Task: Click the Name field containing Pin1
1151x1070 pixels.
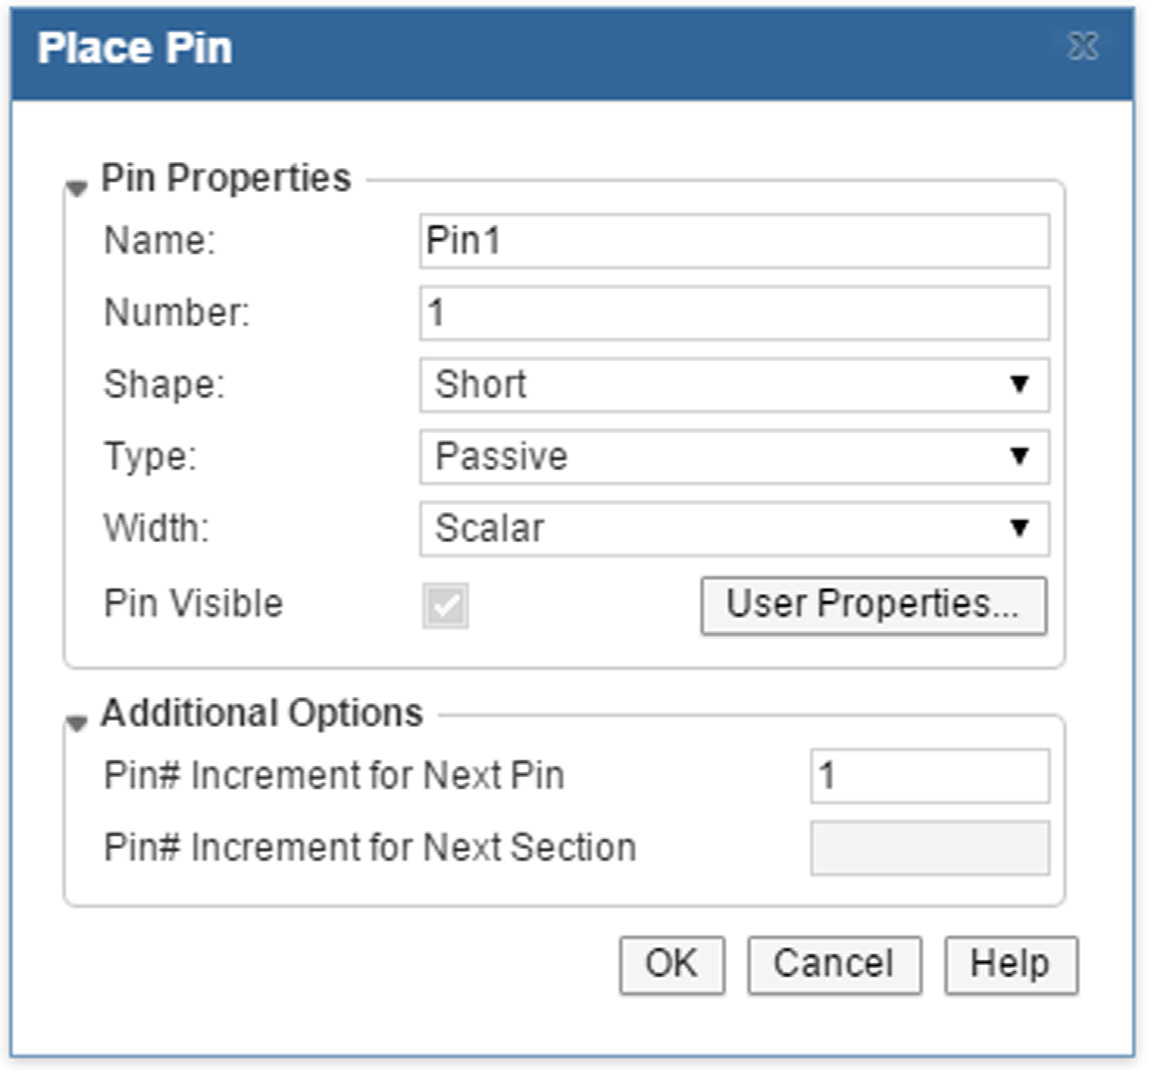Action: point(734,241)
